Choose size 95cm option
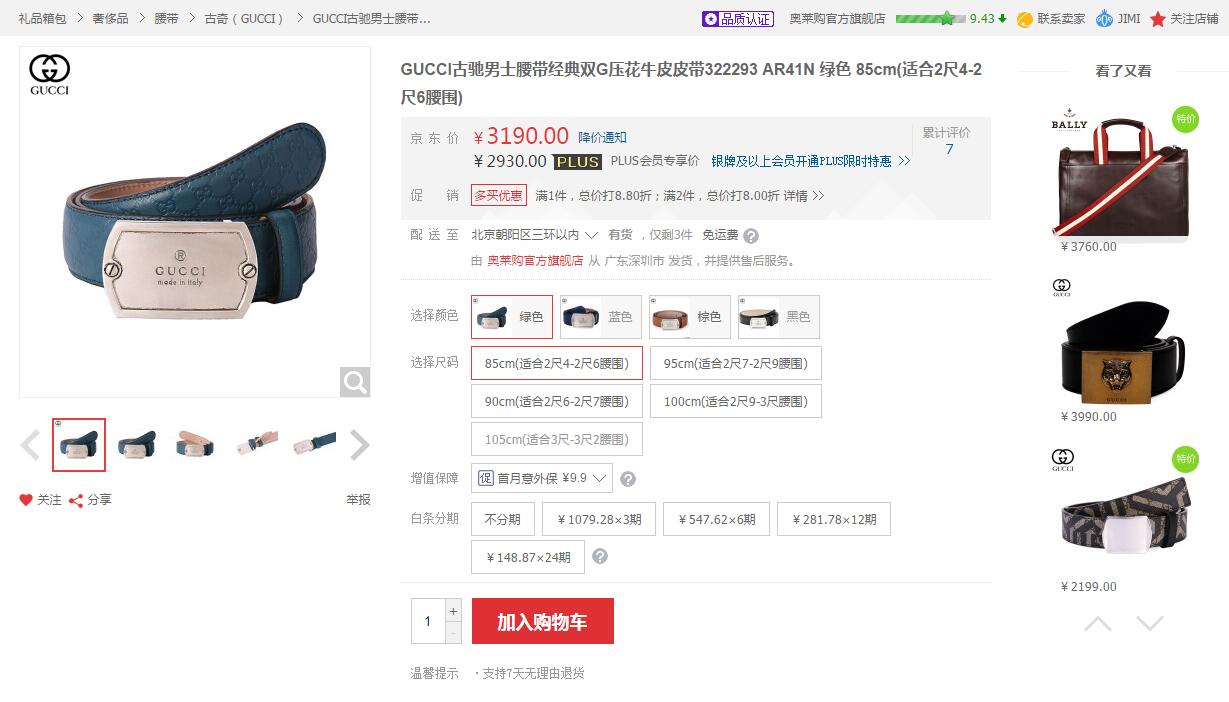This screenshot has width=1229, height=702. [736, 363]
